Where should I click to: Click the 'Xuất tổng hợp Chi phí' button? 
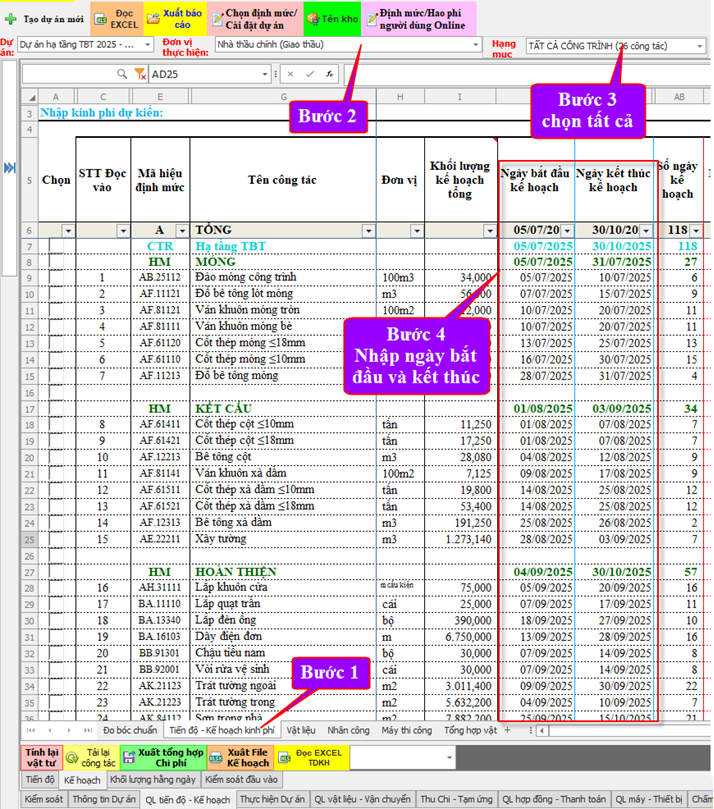157,757
